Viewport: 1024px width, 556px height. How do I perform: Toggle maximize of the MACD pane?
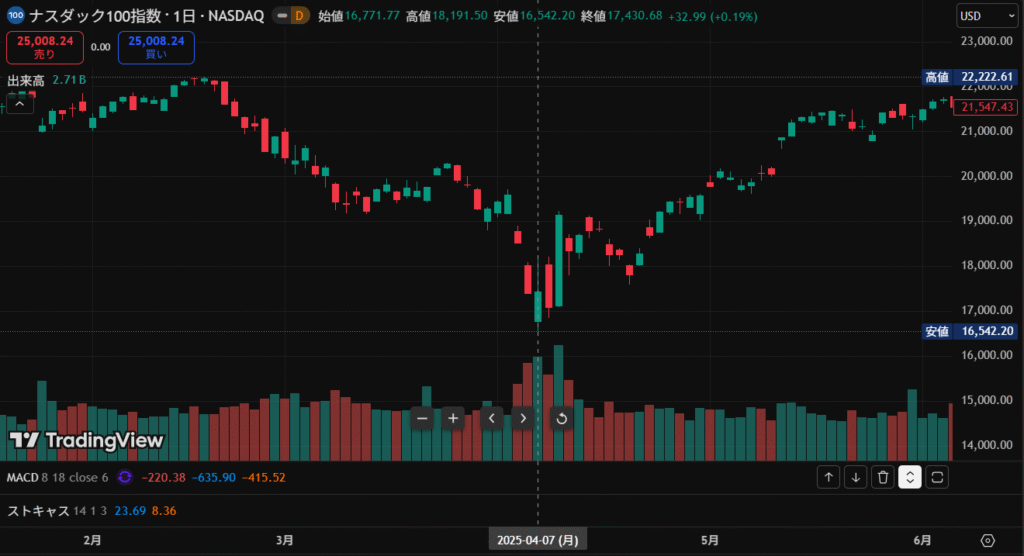pyautogui.click(x=937, y=477)
